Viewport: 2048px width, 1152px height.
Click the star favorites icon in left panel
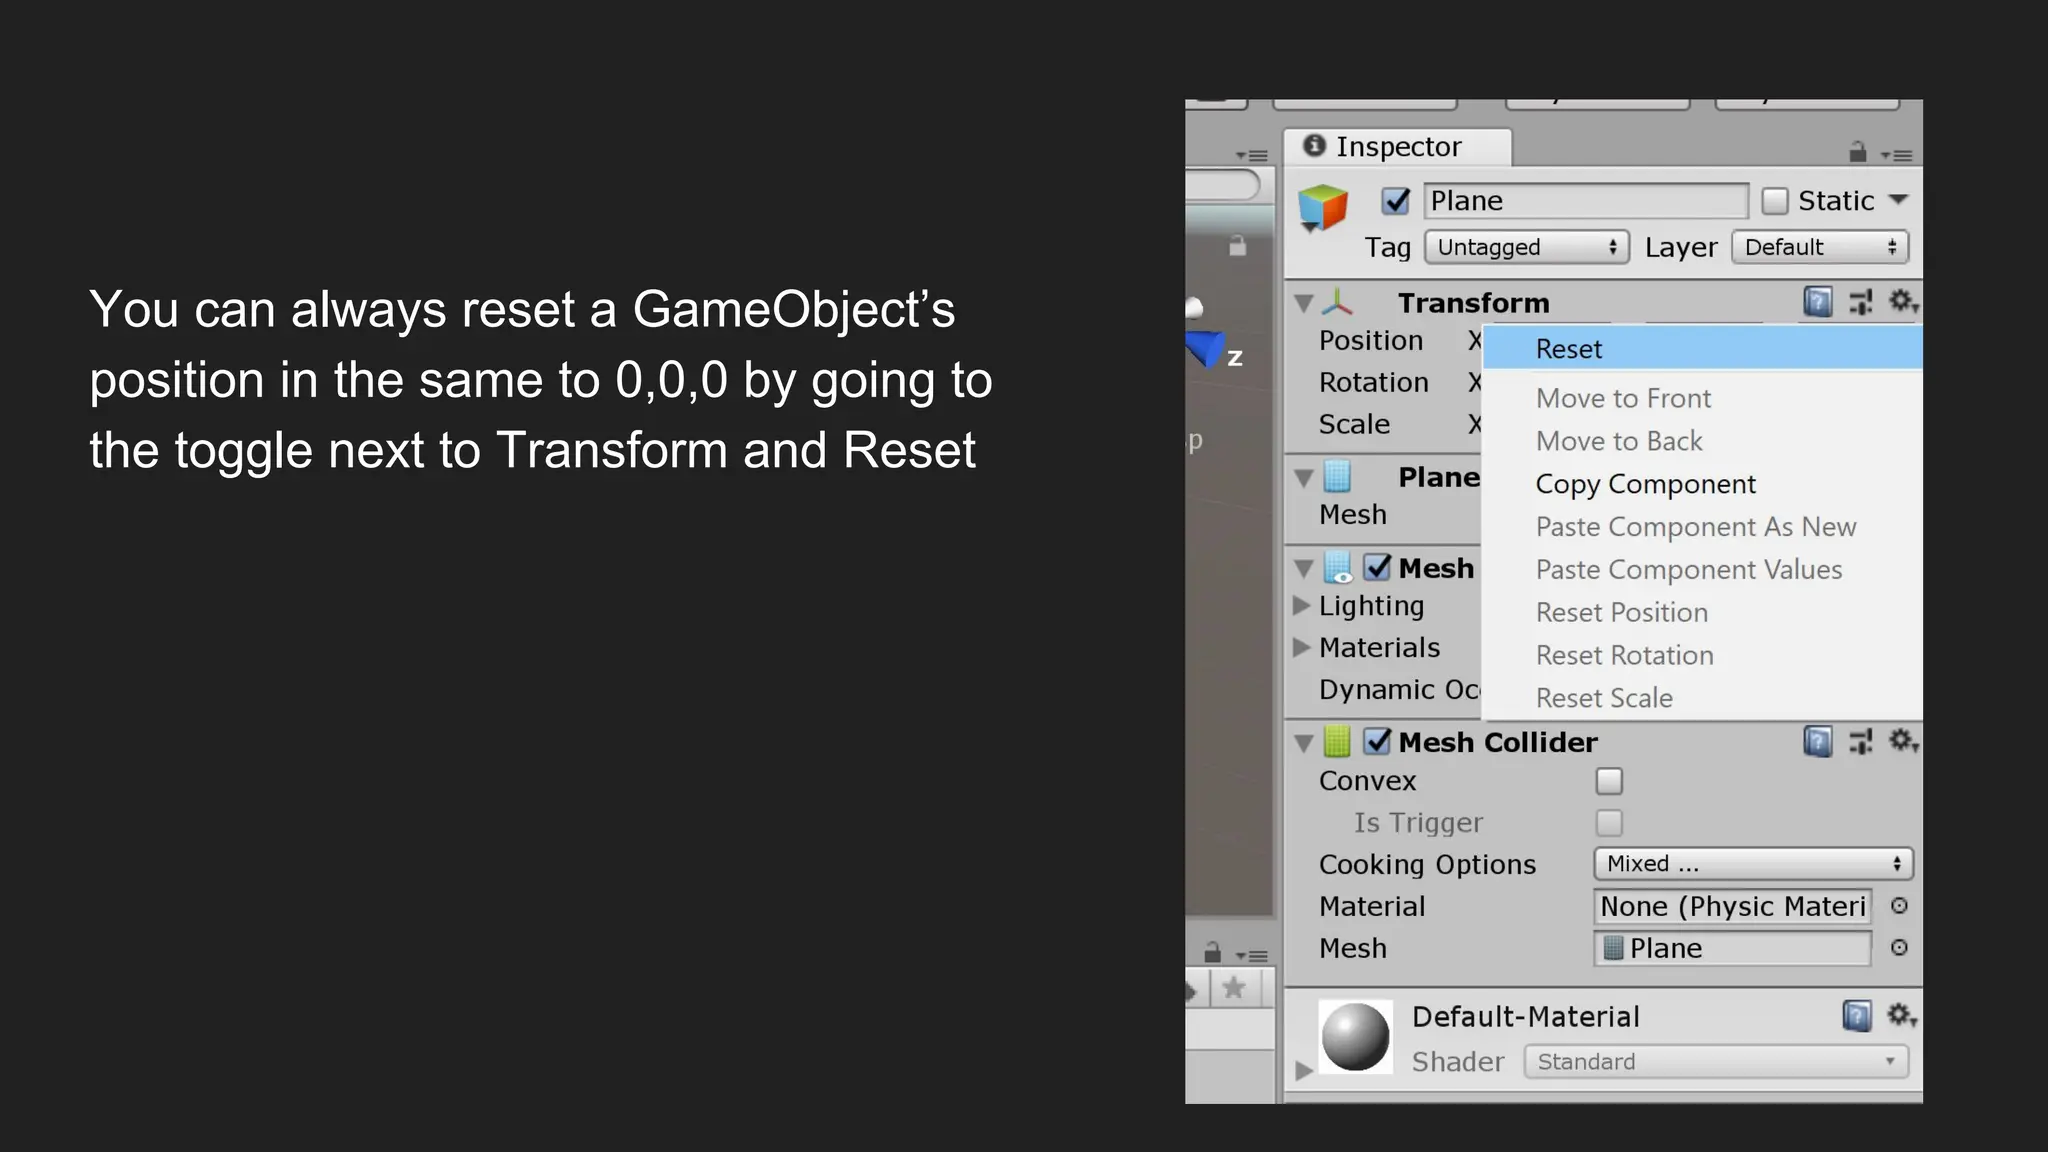coord(1234,989)
